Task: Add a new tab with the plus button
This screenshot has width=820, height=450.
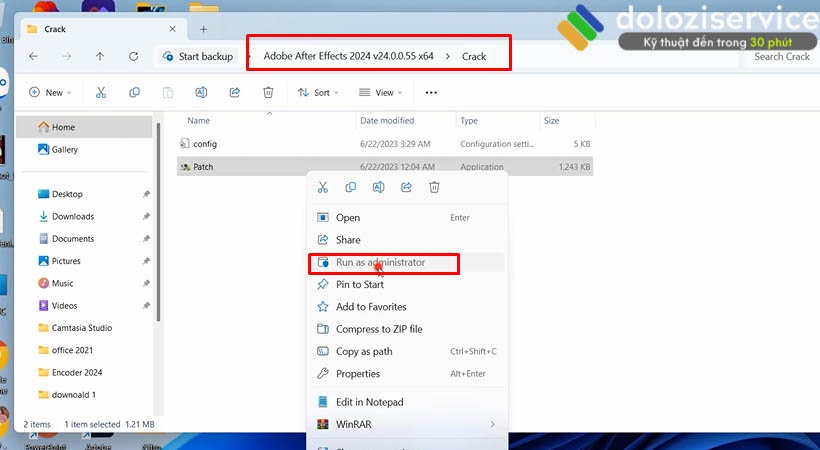Action: click(x=203, y=29)
